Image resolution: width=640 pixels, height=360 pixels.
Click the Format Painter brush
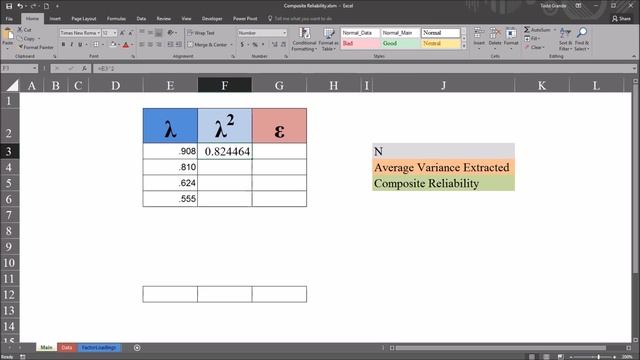[x=21, y=47]
